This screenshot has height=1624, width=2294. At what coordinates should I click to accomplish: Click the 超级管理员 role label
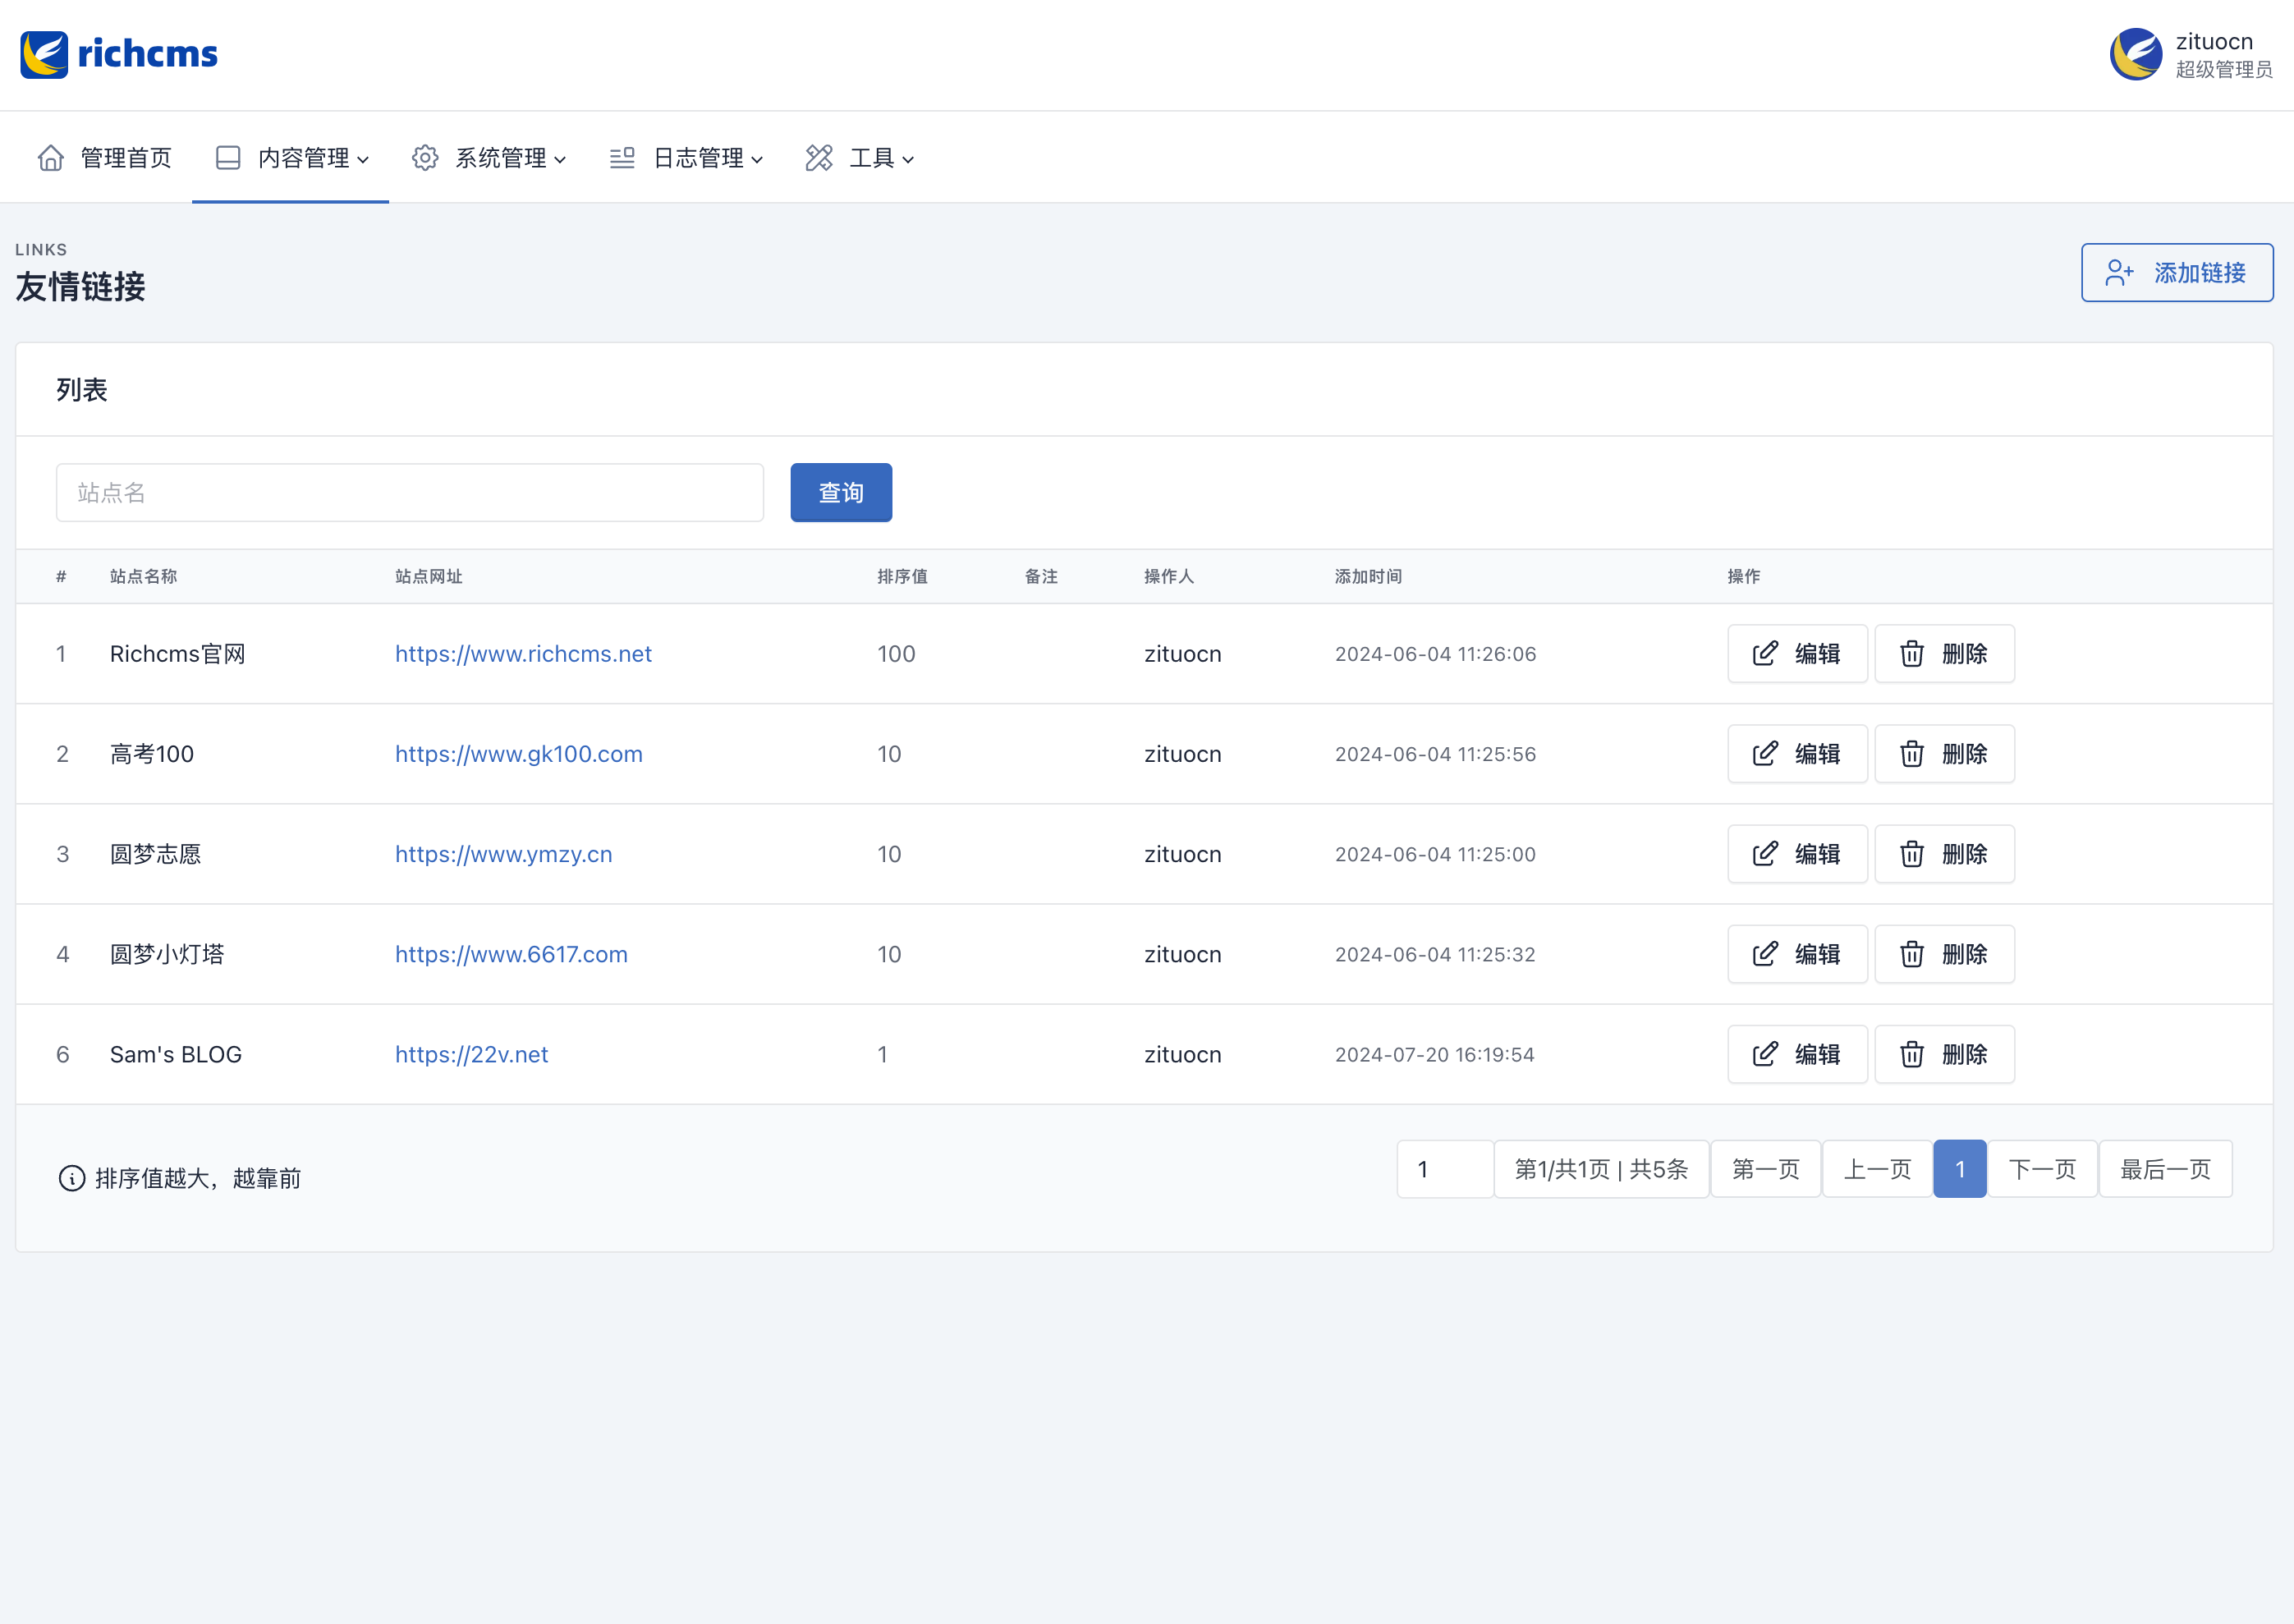point(2224,69)
